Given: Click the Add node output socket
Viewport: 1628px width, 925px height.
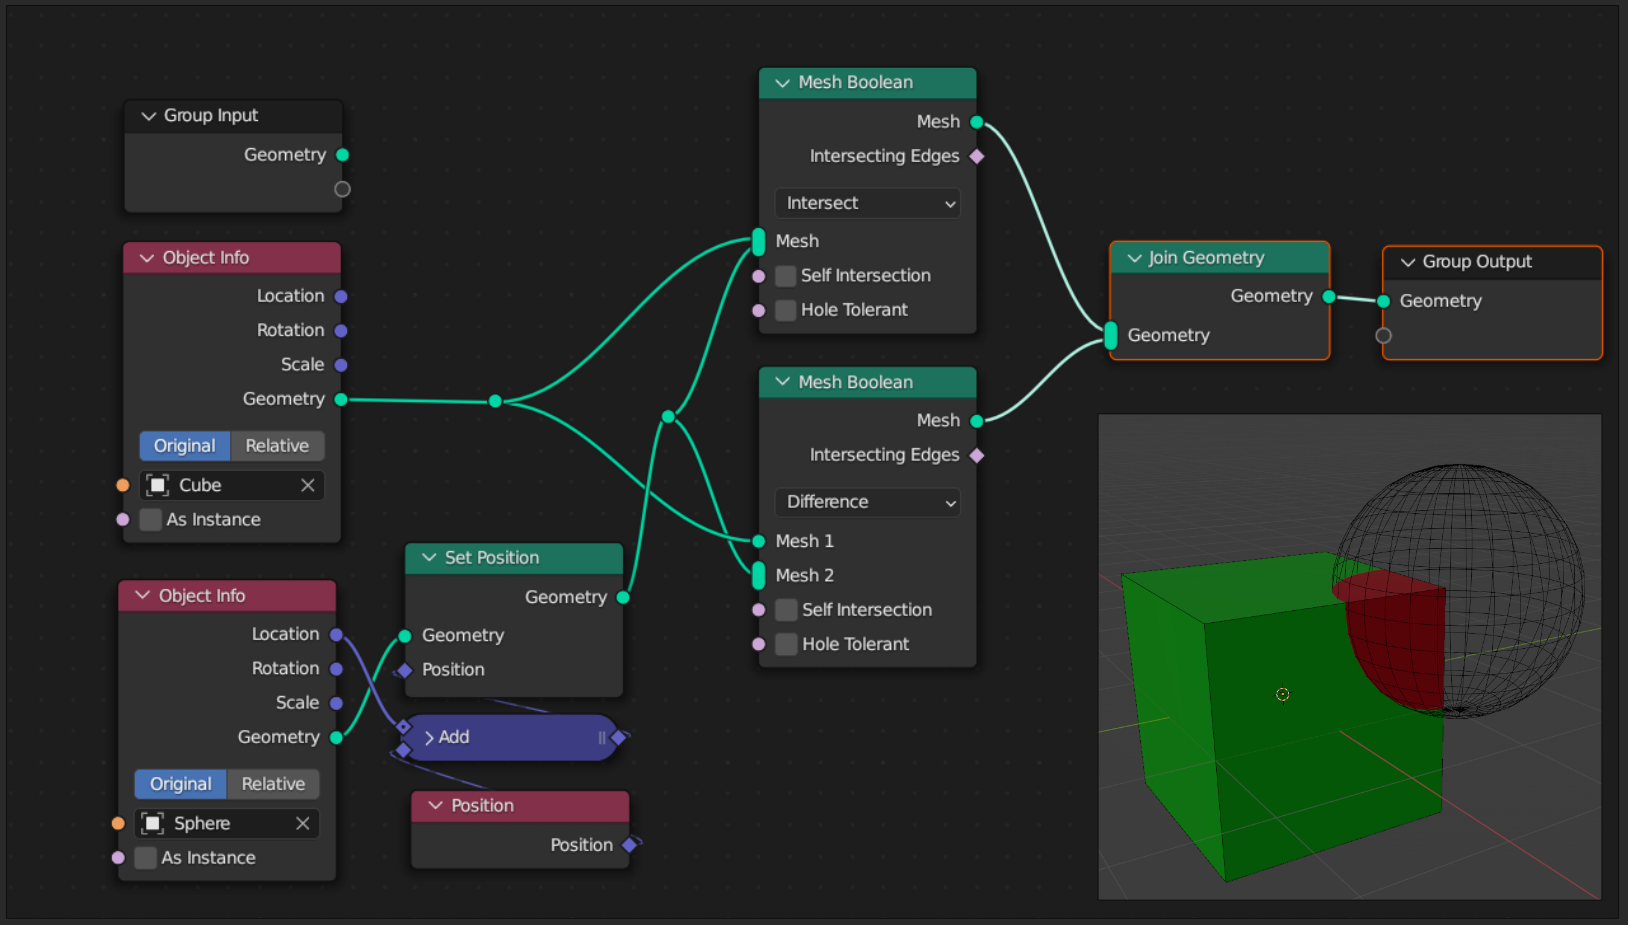Looking at the screenshot, I should click(x=619, y=738).
